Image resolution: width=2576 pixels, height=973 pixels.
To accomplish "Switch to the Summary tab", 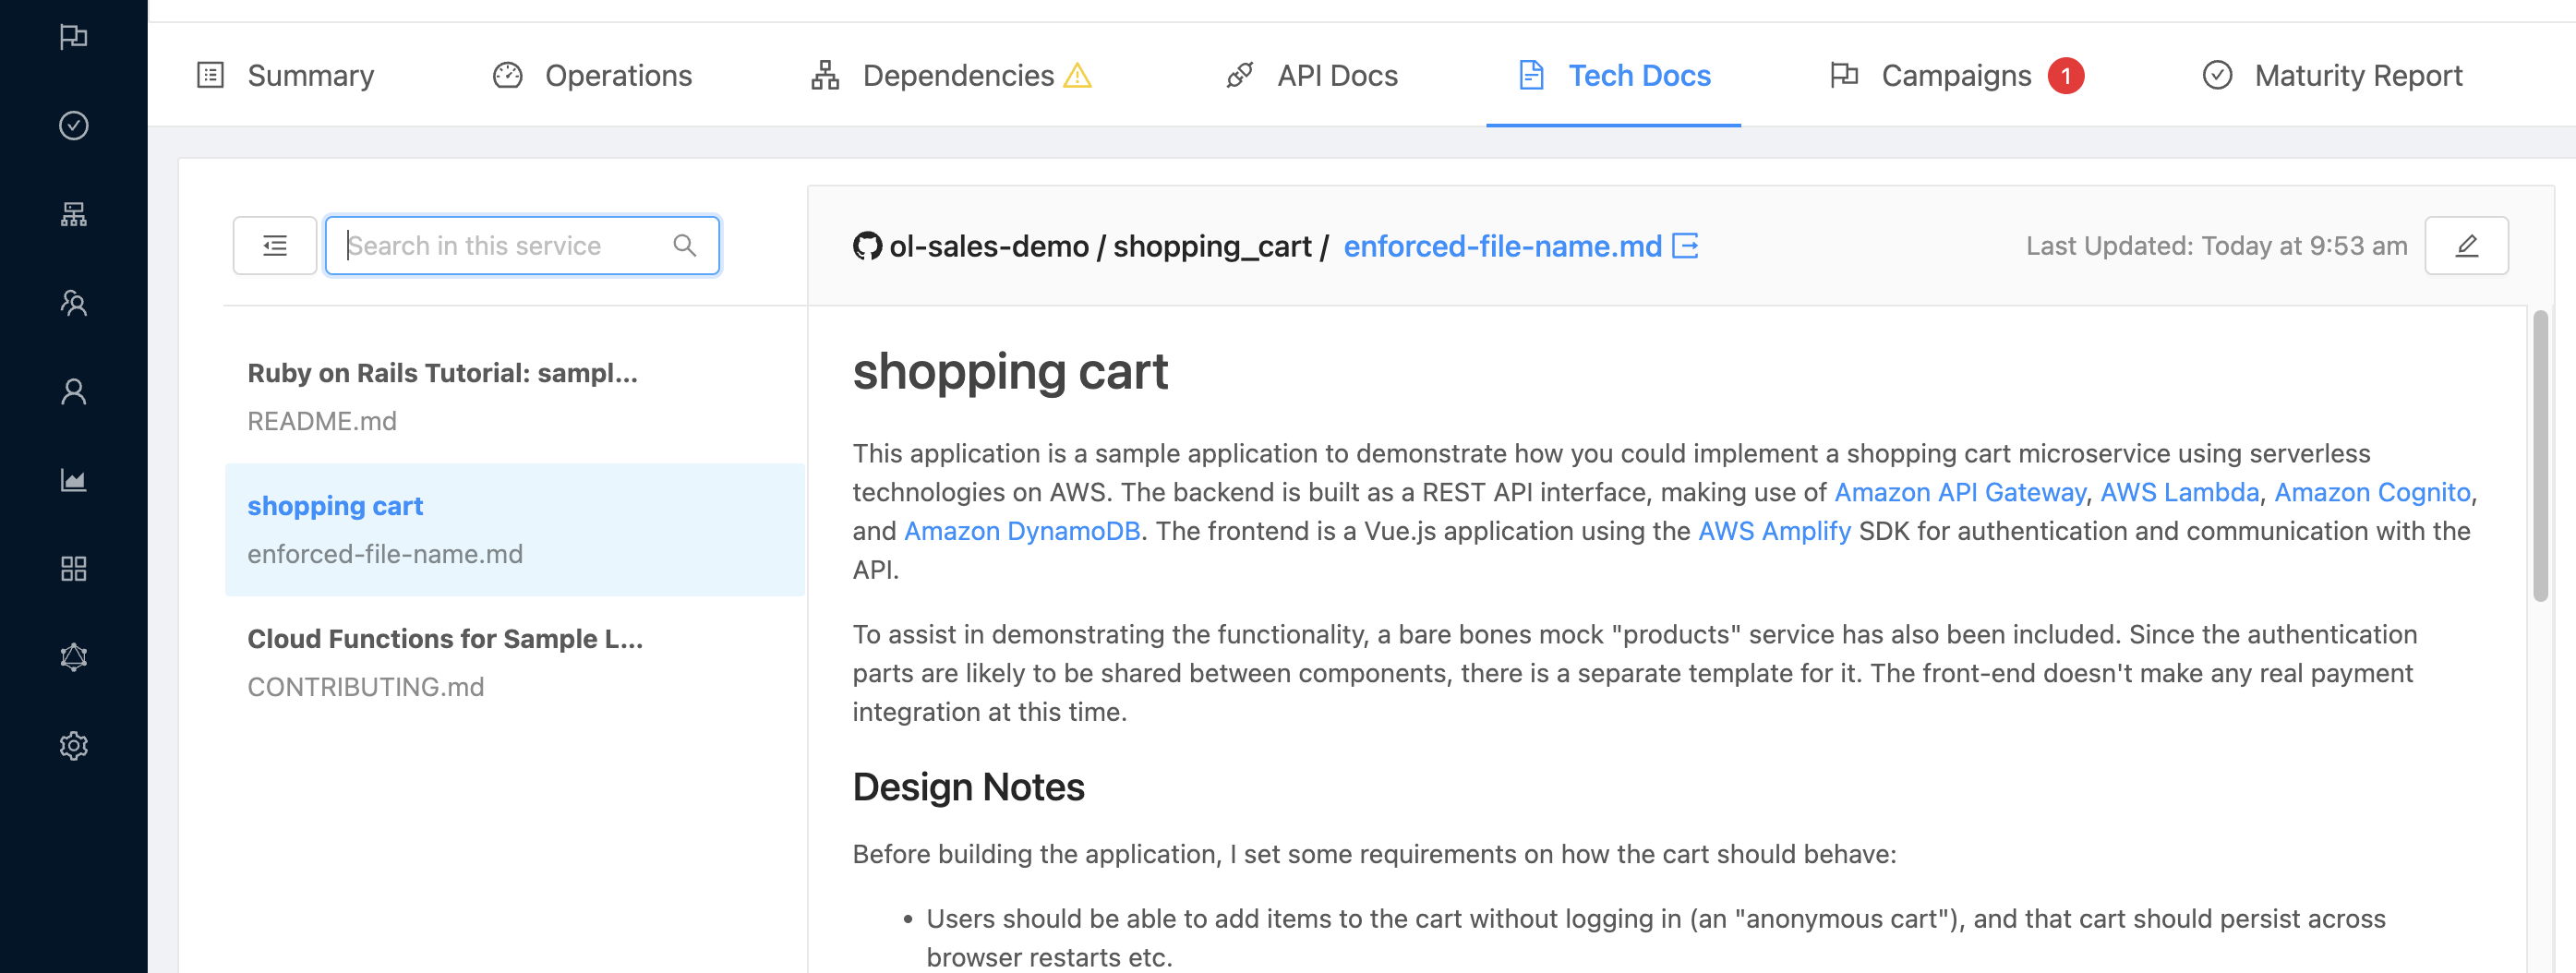I will [286, 75].
